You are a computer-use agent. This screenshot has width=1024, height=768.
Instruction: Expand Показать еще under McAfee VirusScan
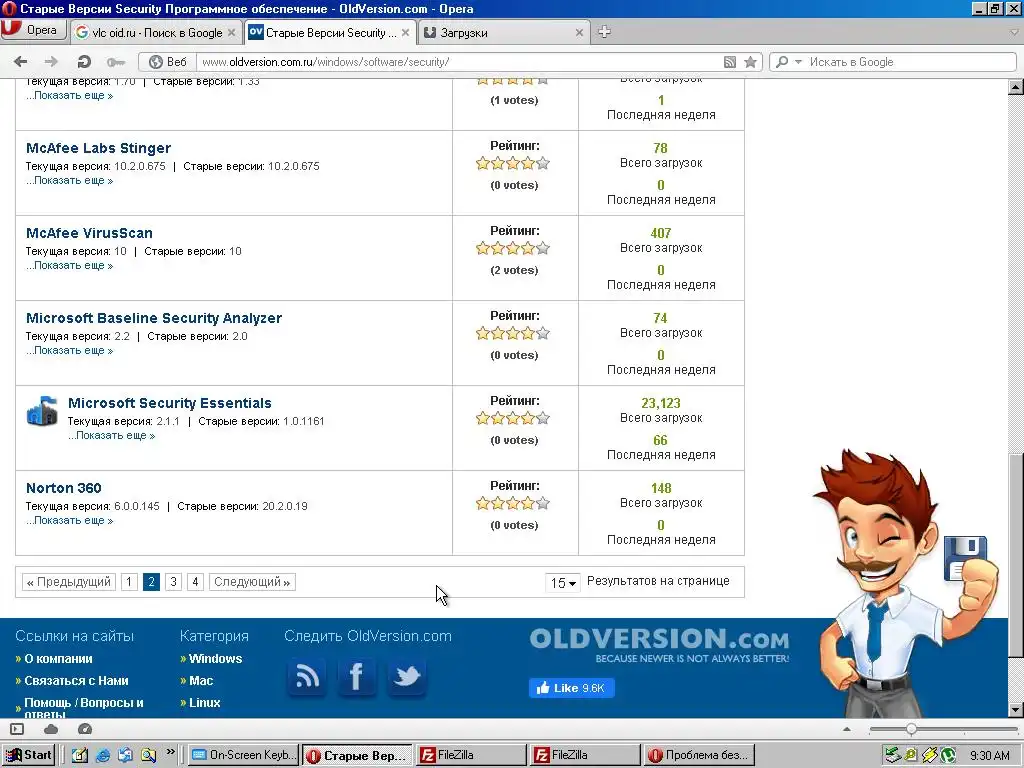(x=69, y=265)
